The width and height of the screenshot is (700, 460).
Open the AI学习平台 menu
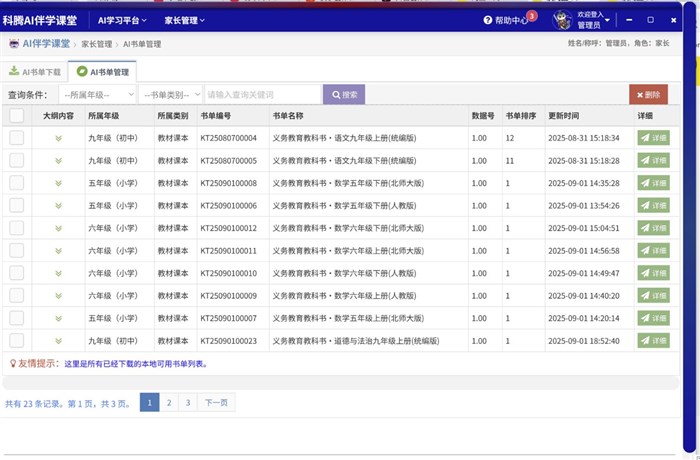point(122,20)
